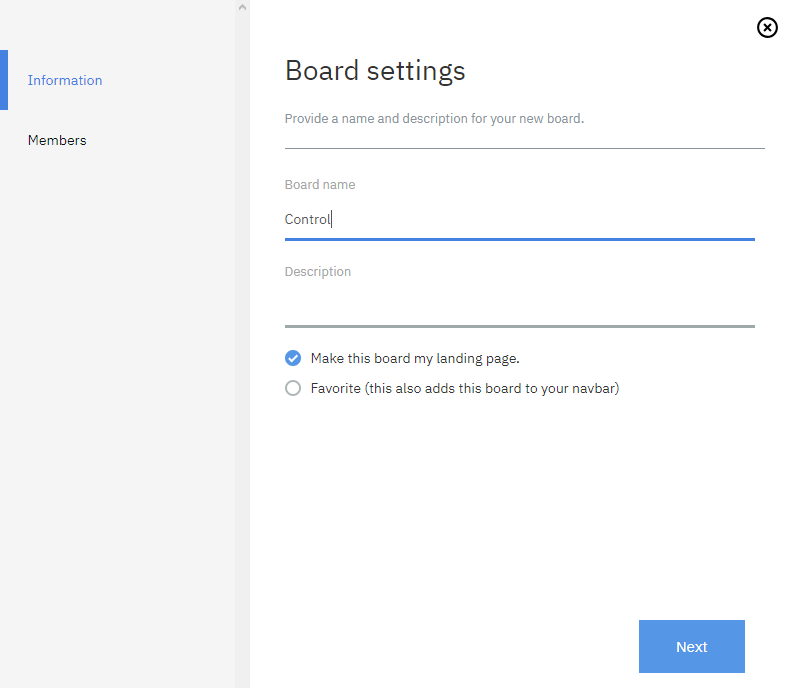Screen dimensions: 791x688
Task: Click the sidebar scroll up arrow
Action: [241, 8]
